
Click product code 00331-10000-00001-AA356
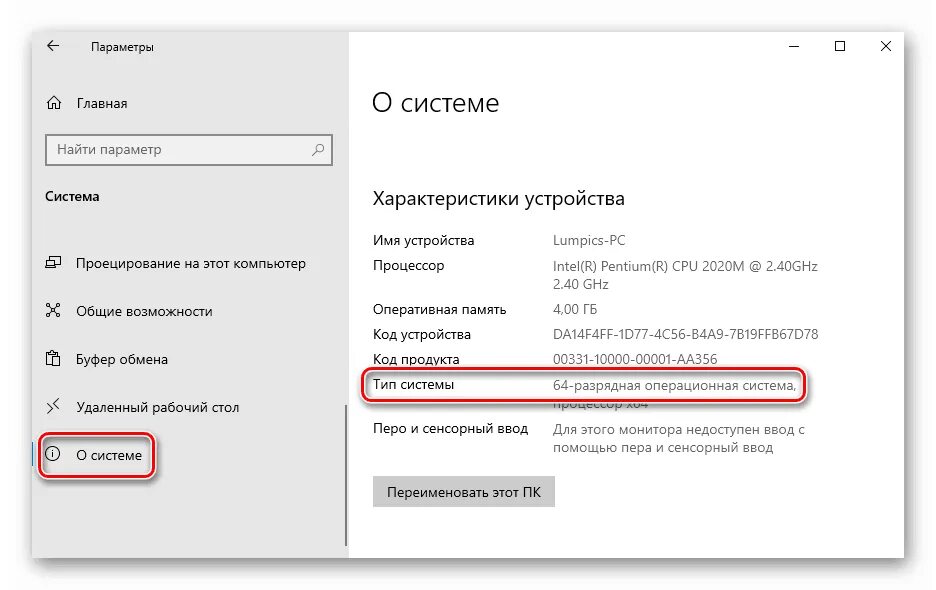coord(635,359)
